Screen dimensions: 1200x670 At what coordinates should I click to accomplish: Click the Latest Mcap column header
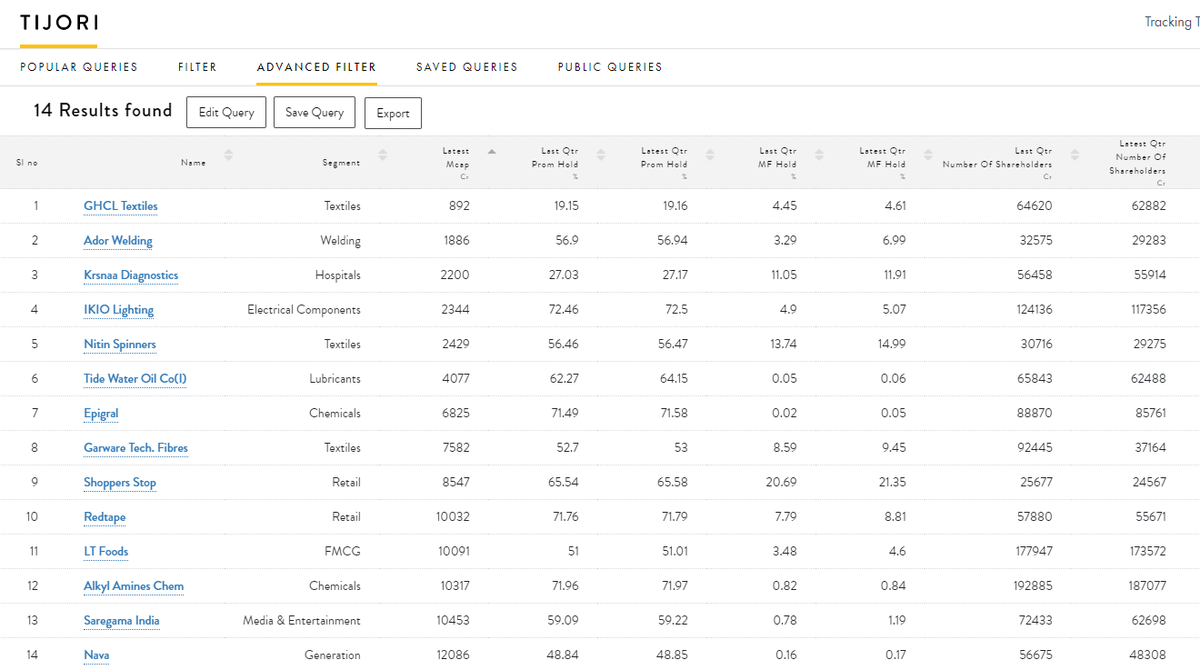[456, 163]
